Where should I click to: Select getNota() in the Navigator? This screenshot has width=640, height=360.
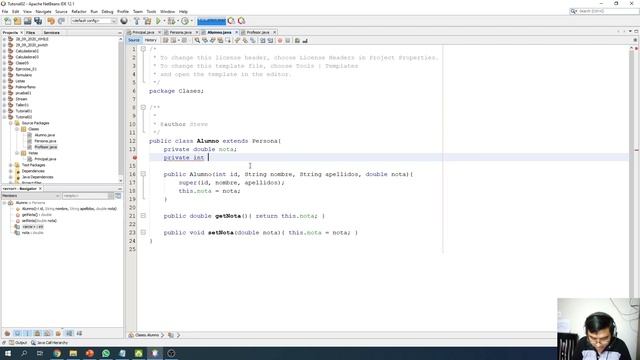pyautogui.click(x=37, y=215)
